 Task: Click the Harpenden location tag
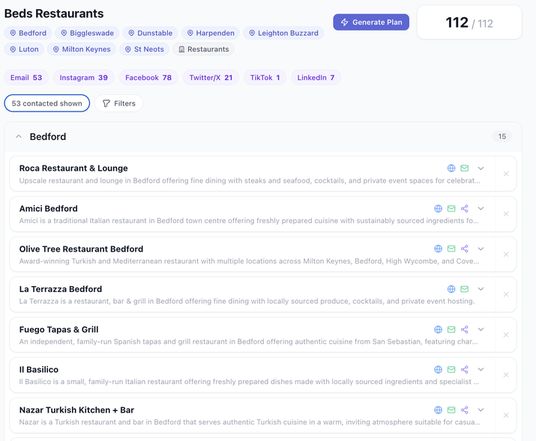tap(211, 33)
